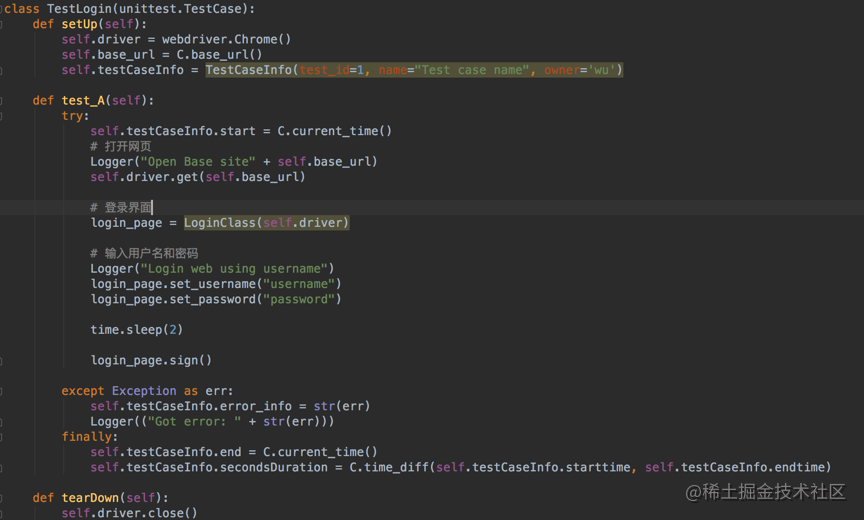Click the self.driver.get(self.base_url) line
The width and height of the screenshot is (864, 520).
coord(197,177)
